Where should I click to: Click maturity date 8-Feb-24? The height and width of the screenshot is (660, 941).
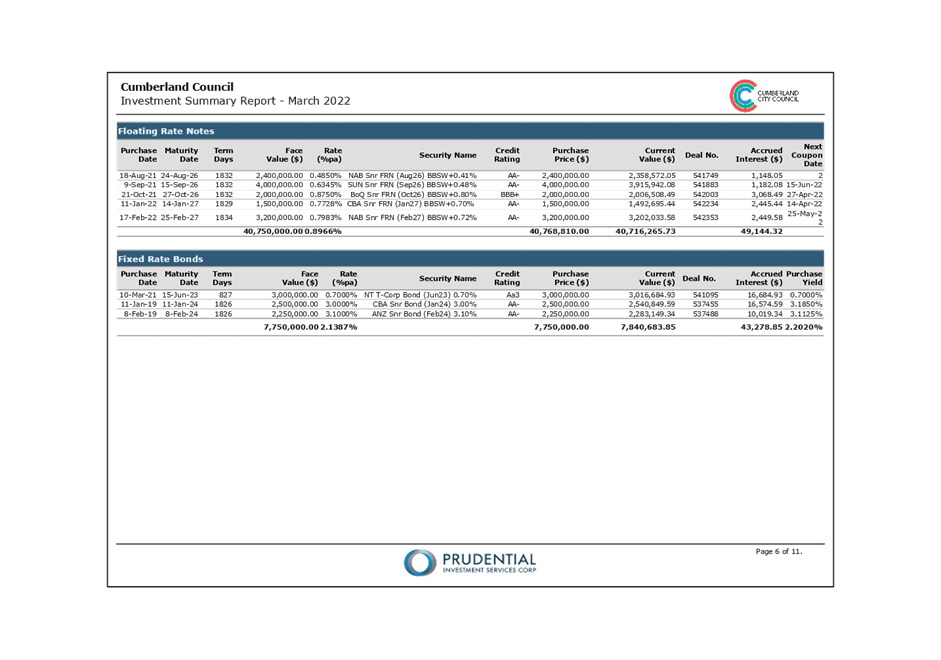(181, 314)
